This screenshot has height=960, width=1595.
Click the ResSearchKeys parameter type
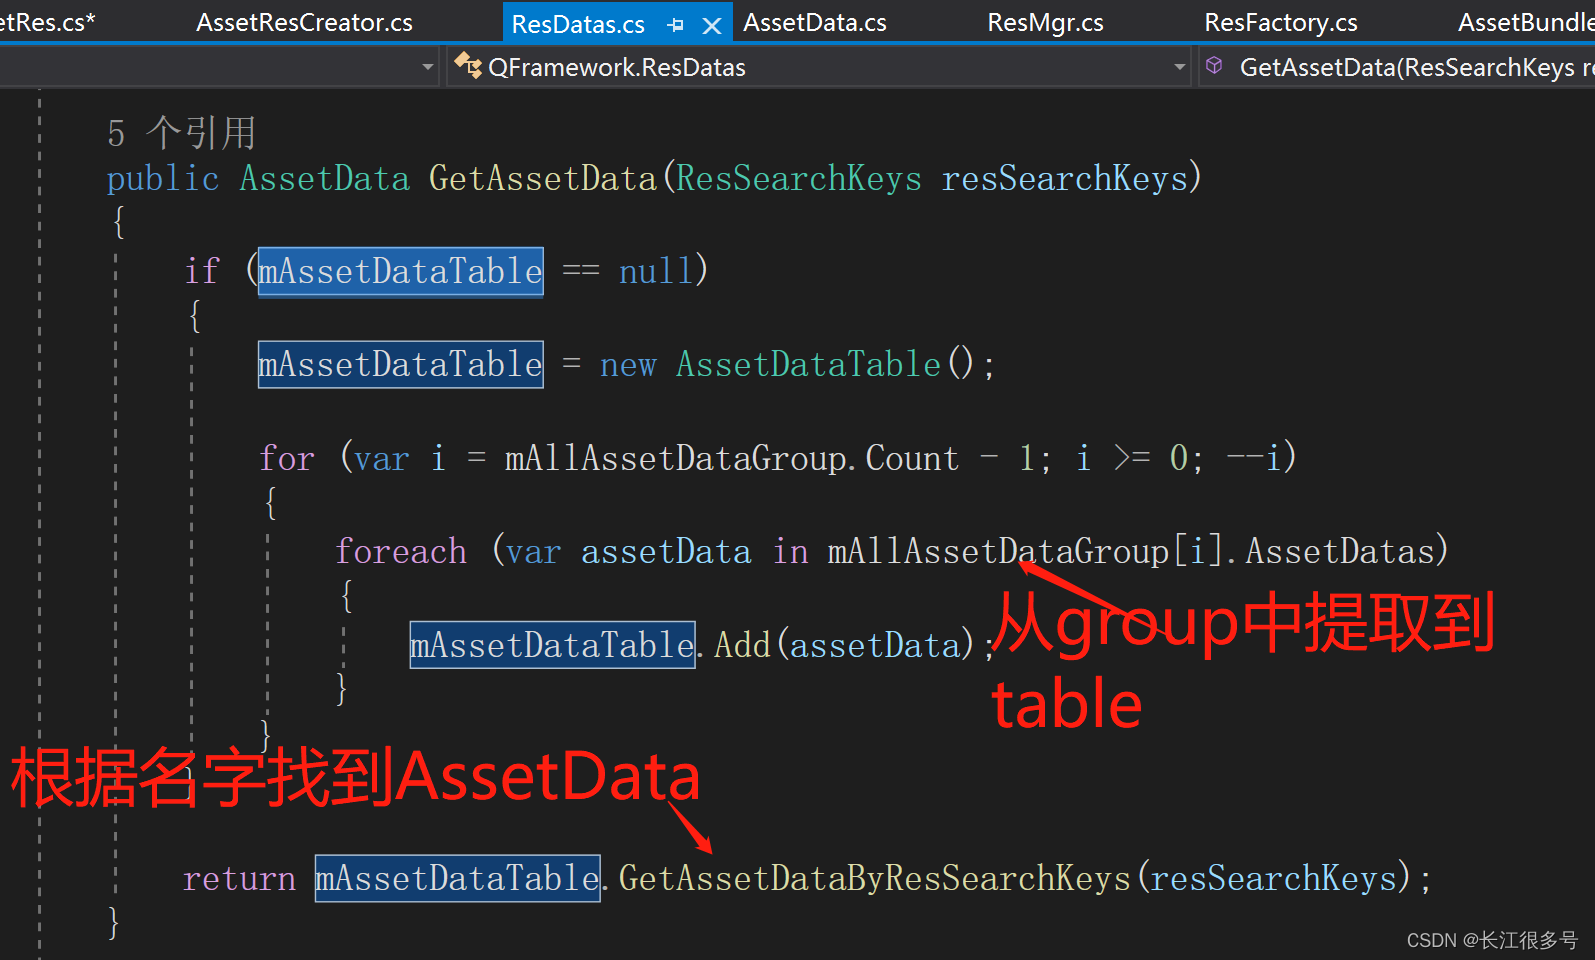click(x=799, y=178)
